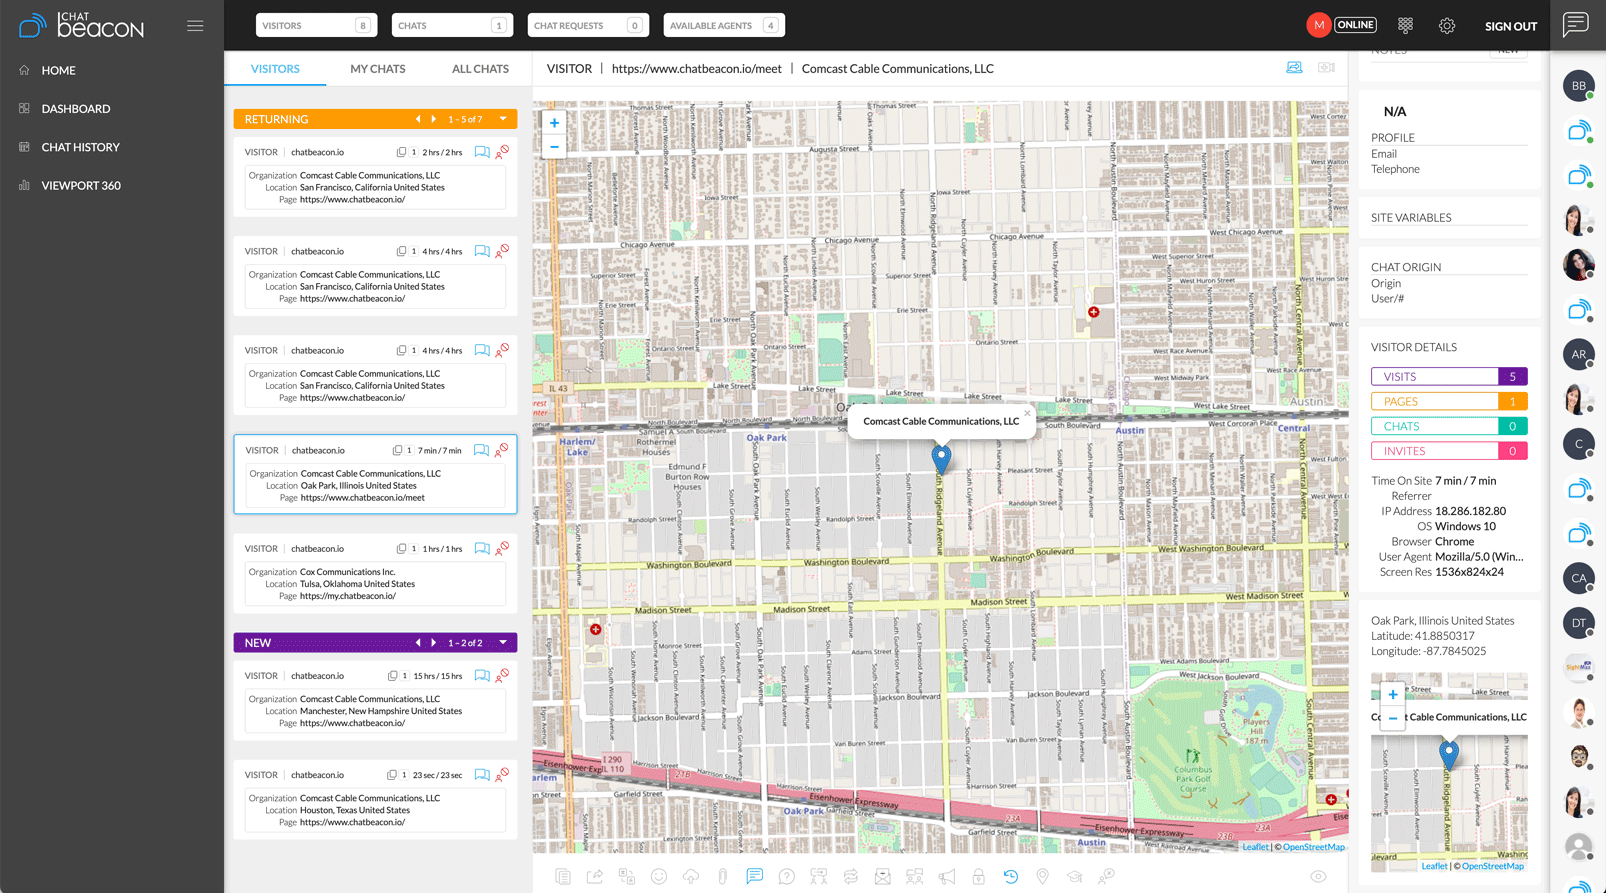This screenshot has height=893, width=1606.
Task: Click the block visitor icon in bottom toolbar
Action: pos(1107,876)
